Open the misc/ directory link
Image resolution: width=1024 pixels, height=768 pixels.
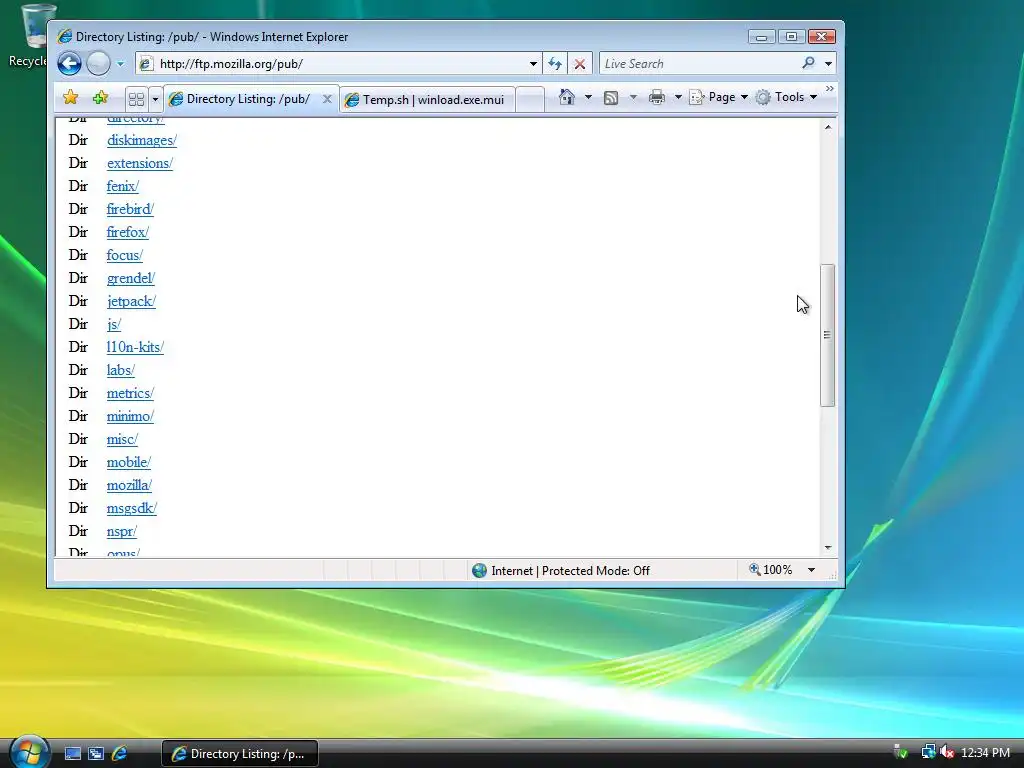pos(122,439)
